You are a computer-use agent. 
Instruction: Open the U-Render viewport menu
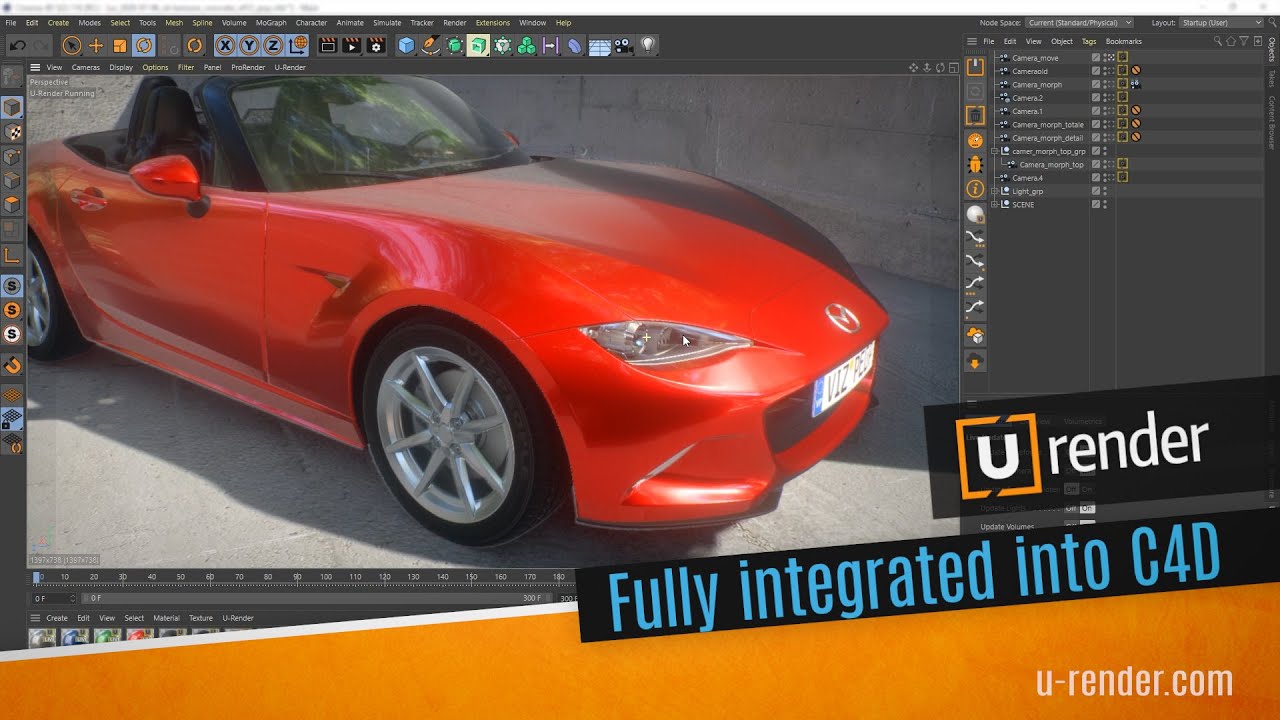coord(290,67)
